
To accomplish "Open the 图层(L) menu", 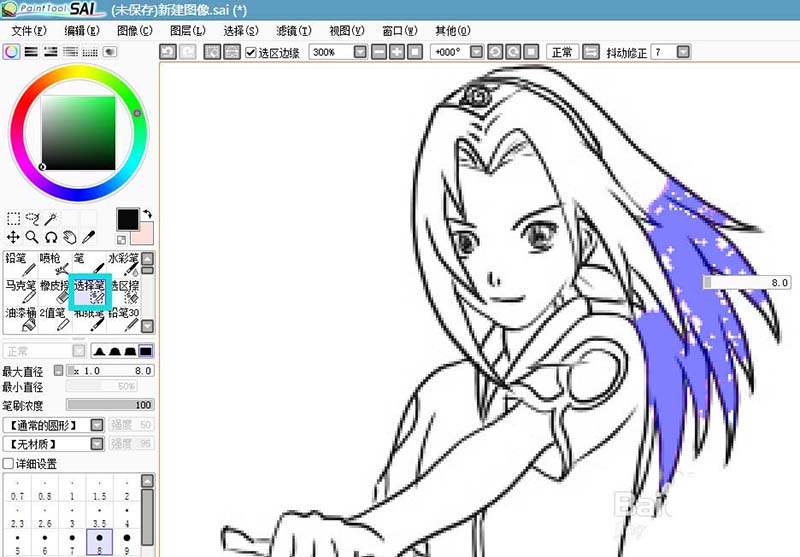I will (x=188, y=31).
